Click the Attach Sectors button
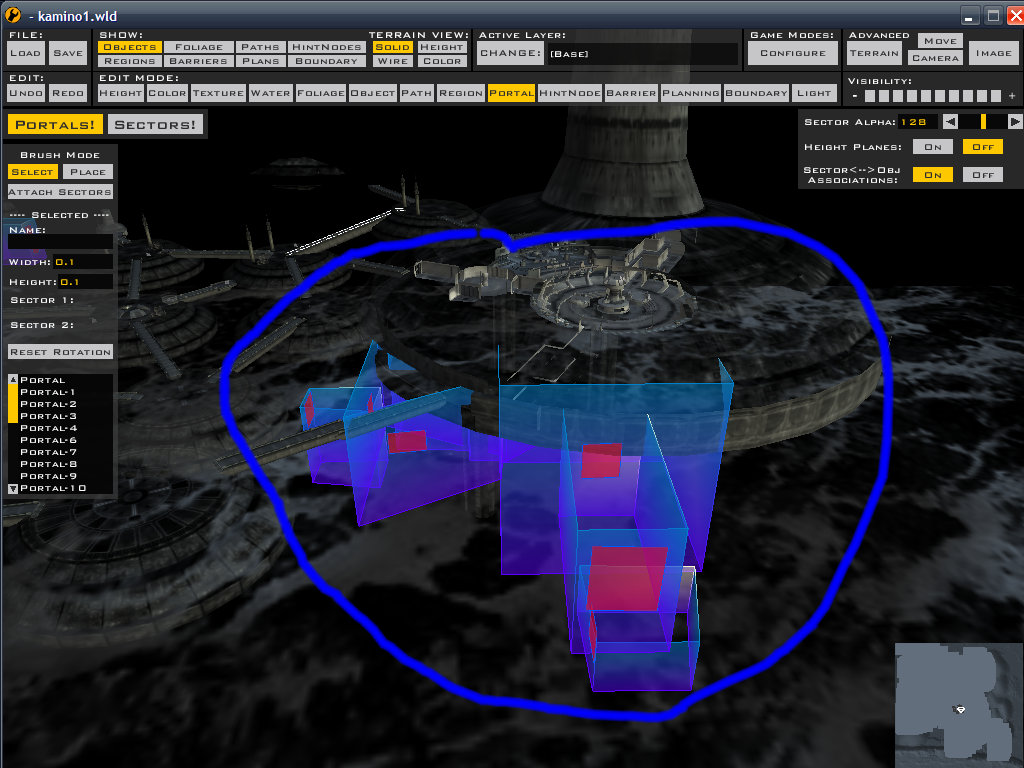 click(60, 192)
